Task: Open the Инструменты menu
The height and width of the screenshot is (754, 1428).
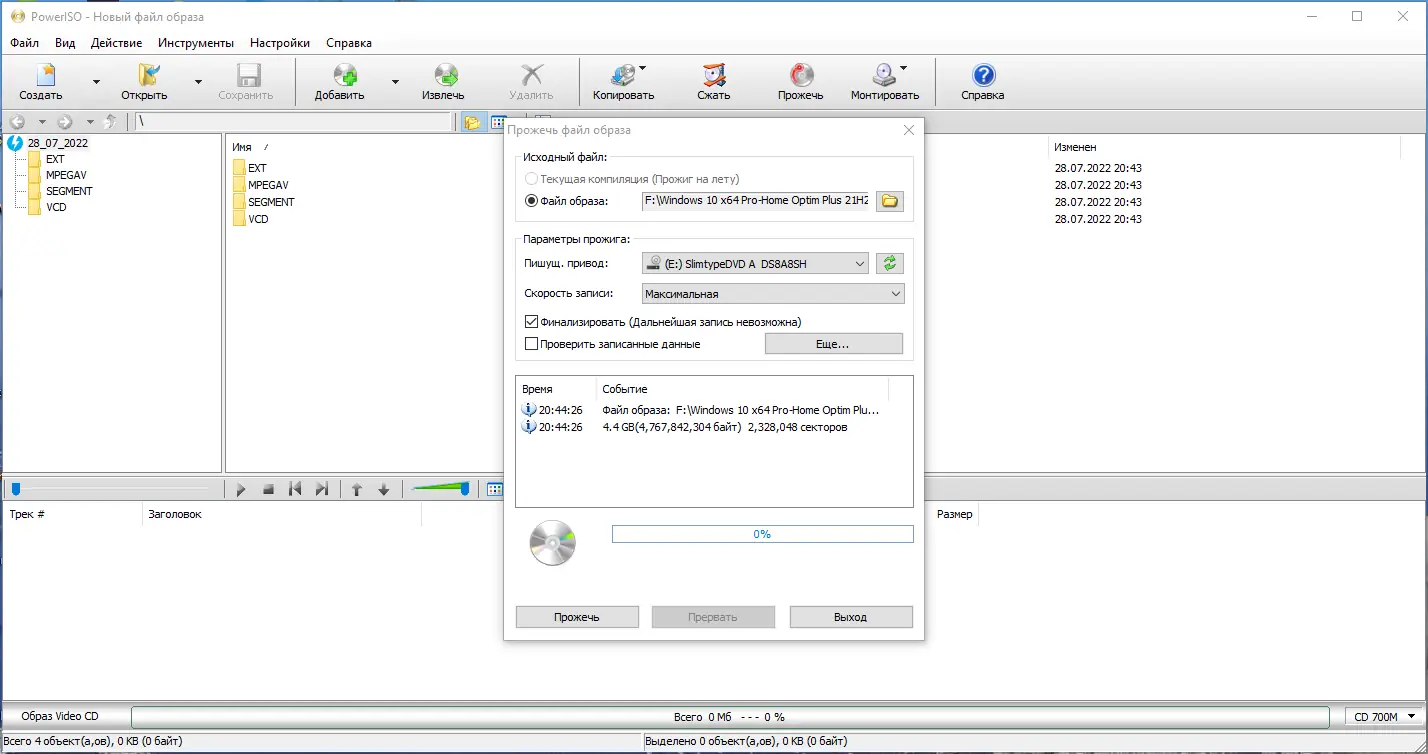Action: (196, 43)
